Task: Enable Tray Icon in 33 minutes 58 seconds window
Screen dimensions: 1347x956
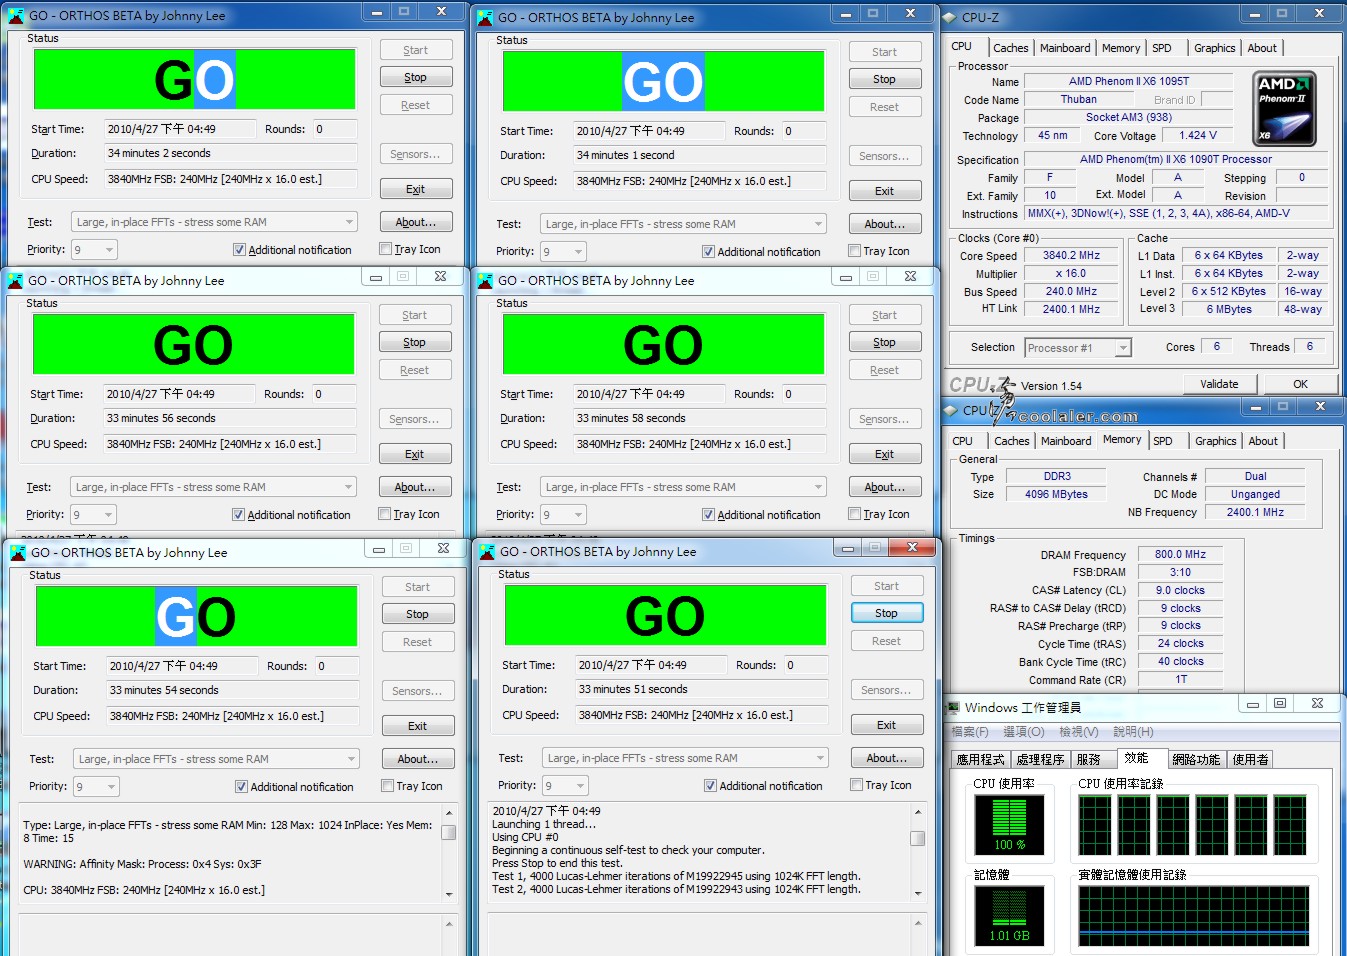Action: (x=855, y=514)
